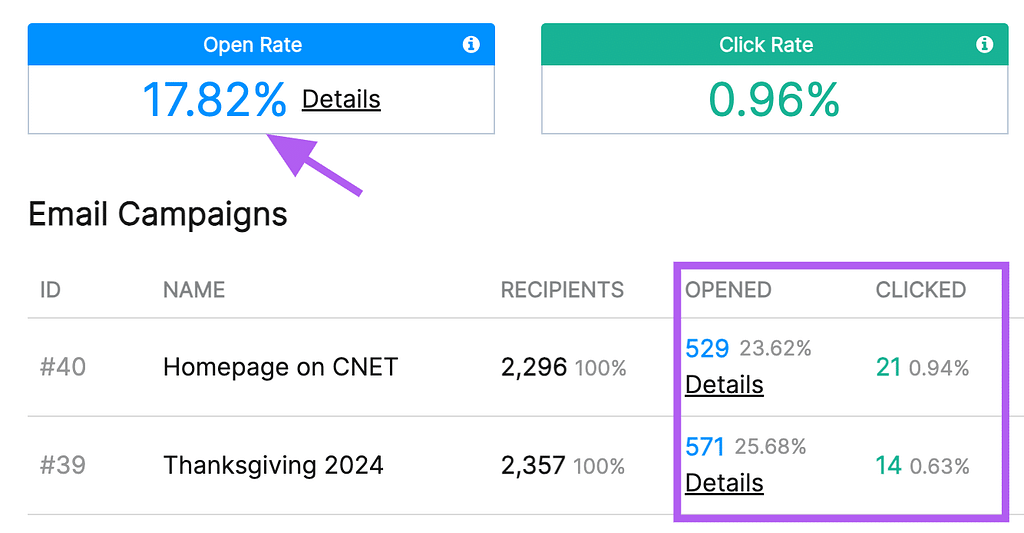Open Details for Thanksgiving 2024 campaign
The width and height of the screenshot is (1024, 533).
(x=724, y=483)
